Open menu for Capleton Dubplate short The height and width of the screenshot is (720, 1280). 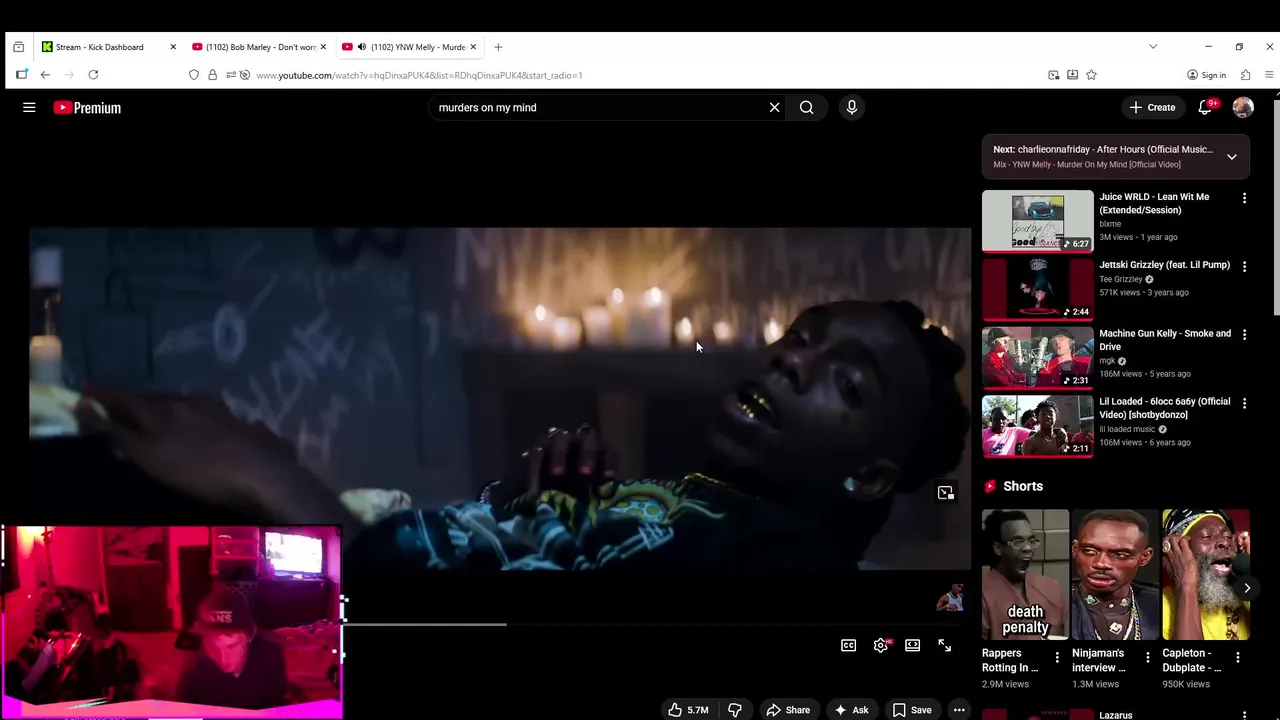coord(1237,657)
